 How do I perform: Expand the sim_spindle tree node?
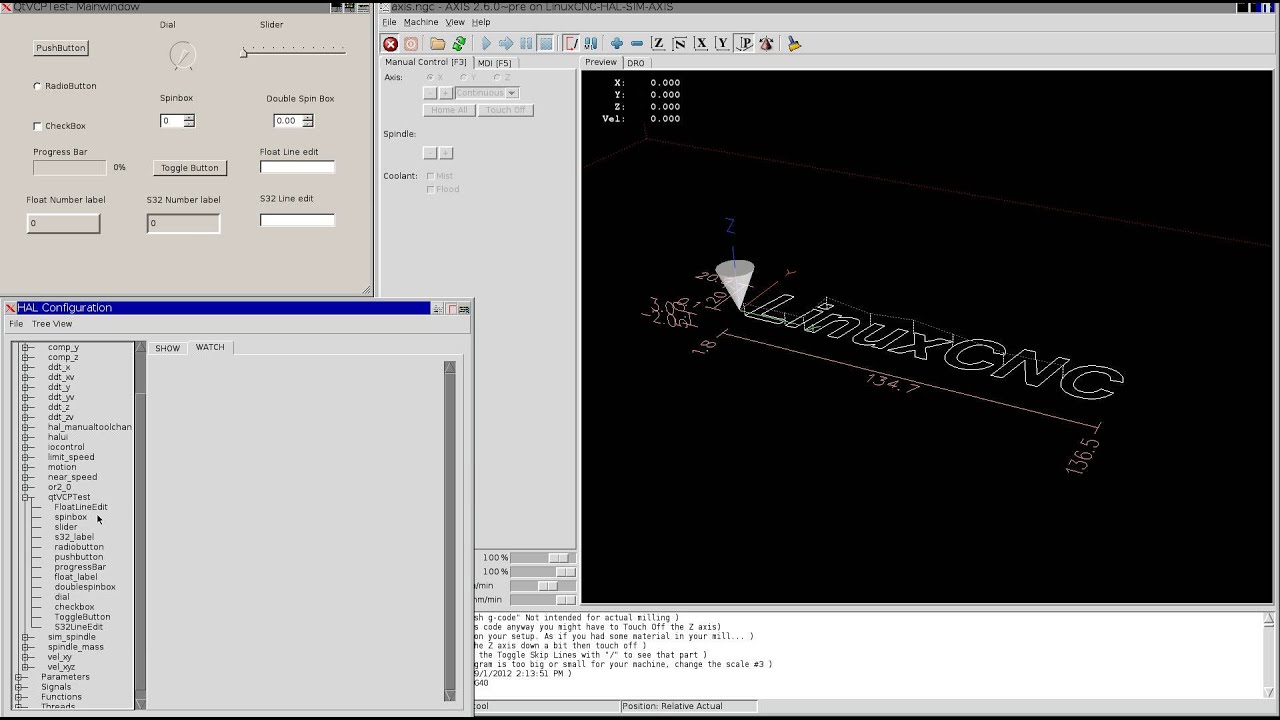[x=27, y=637]
